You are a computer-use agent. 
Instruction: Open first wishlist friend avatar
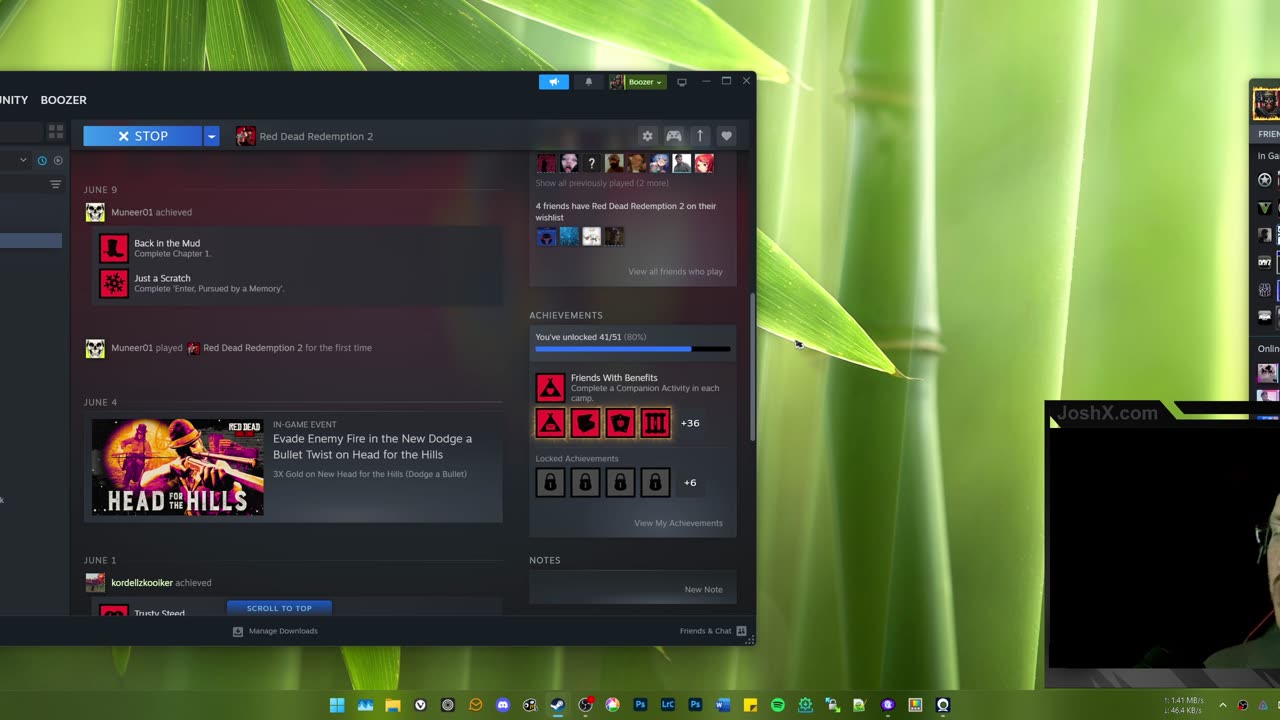point(546,236)
